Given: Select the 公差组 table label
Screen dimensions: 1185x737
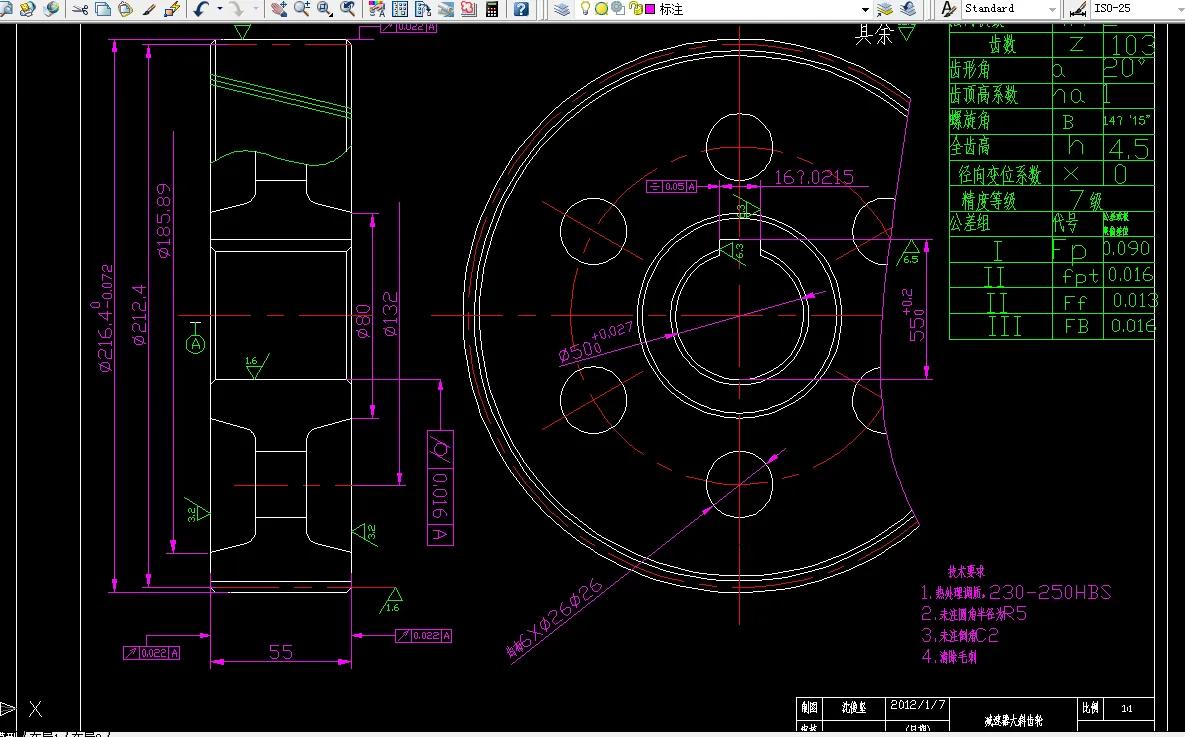Looking at the screenshot, I should (970, 223).
